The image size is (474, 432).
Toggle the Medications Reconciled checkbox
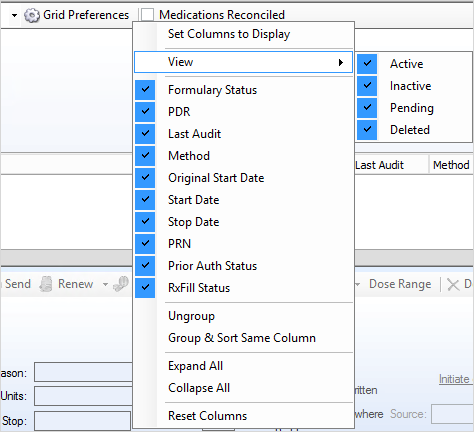[x=147, y=15]
